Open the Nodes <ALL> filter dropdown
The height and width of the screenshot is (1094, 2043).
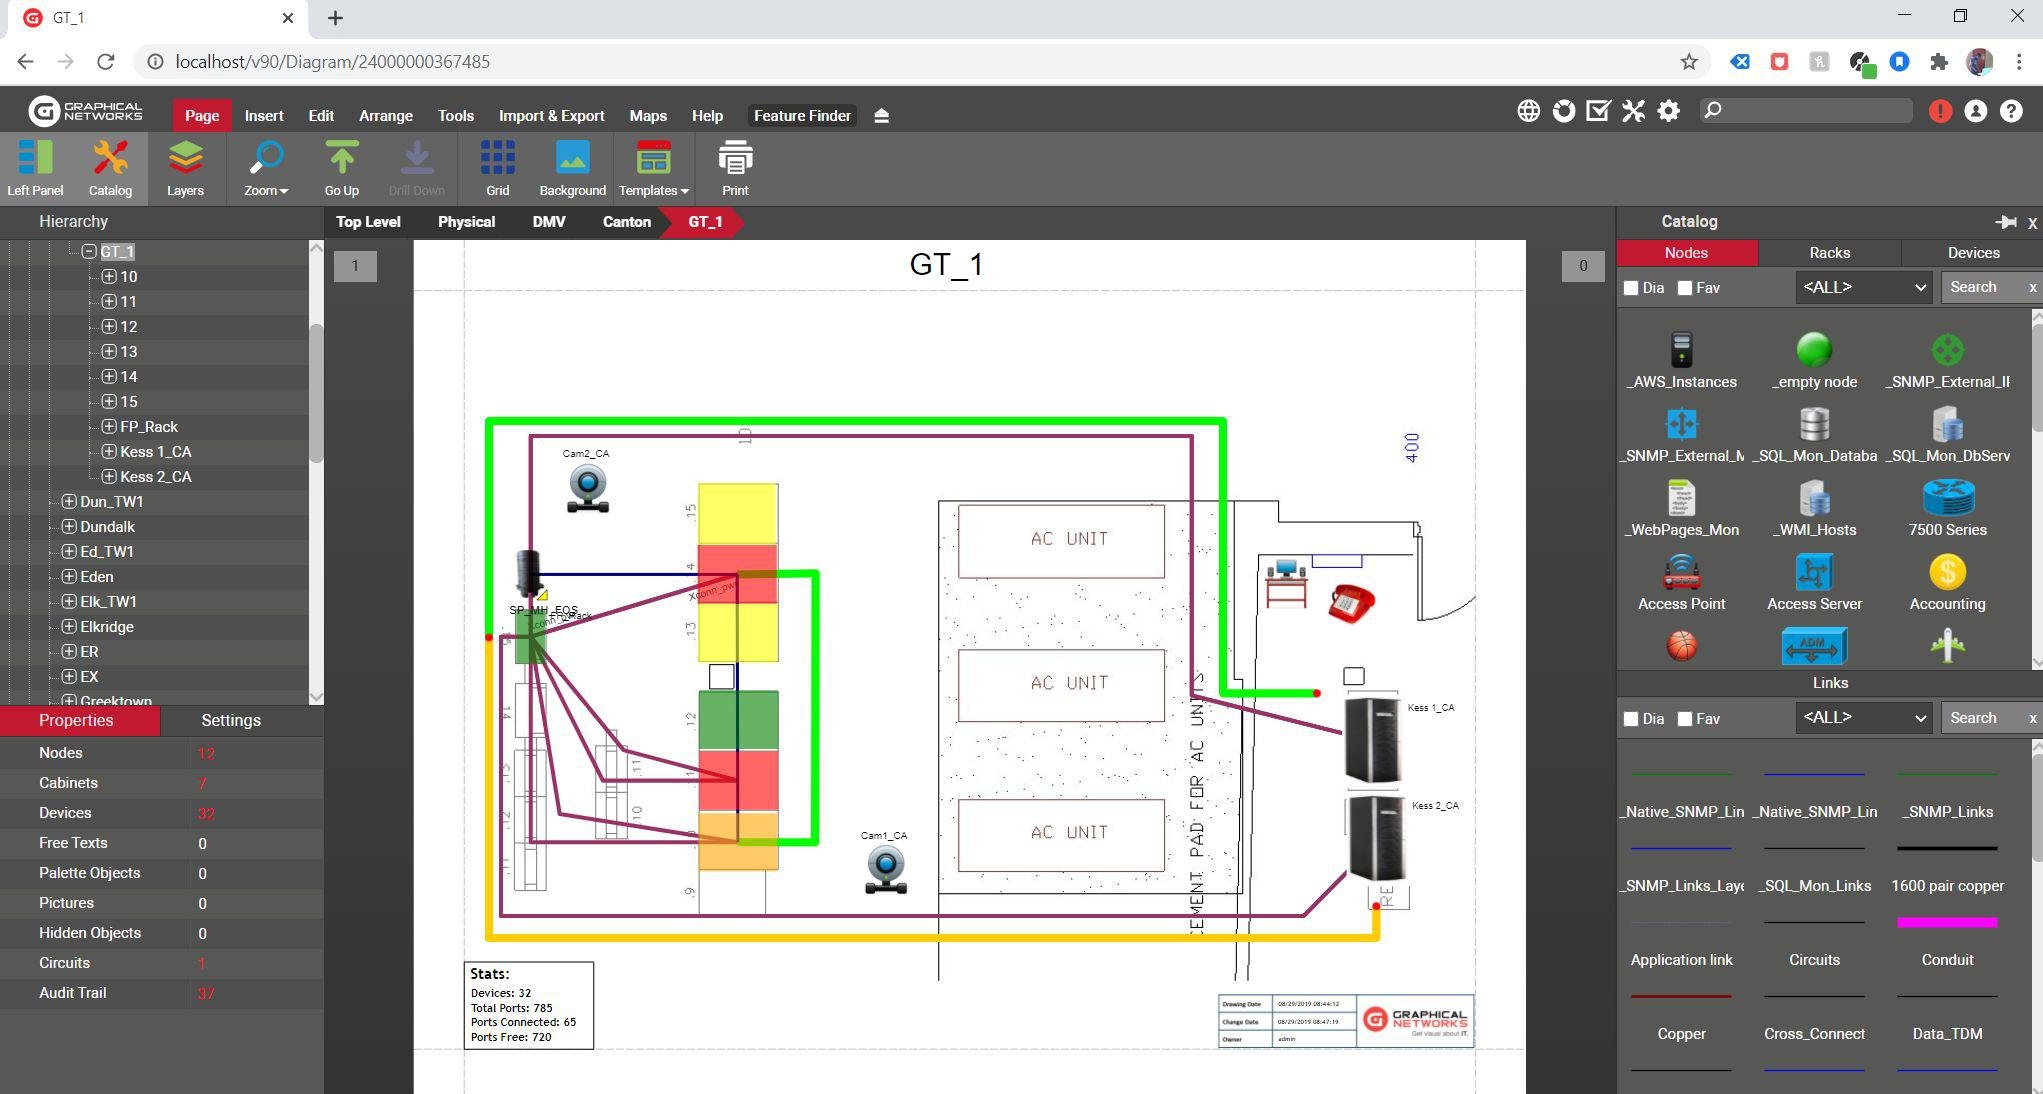pyautogui.click(x=1863, y=288)
